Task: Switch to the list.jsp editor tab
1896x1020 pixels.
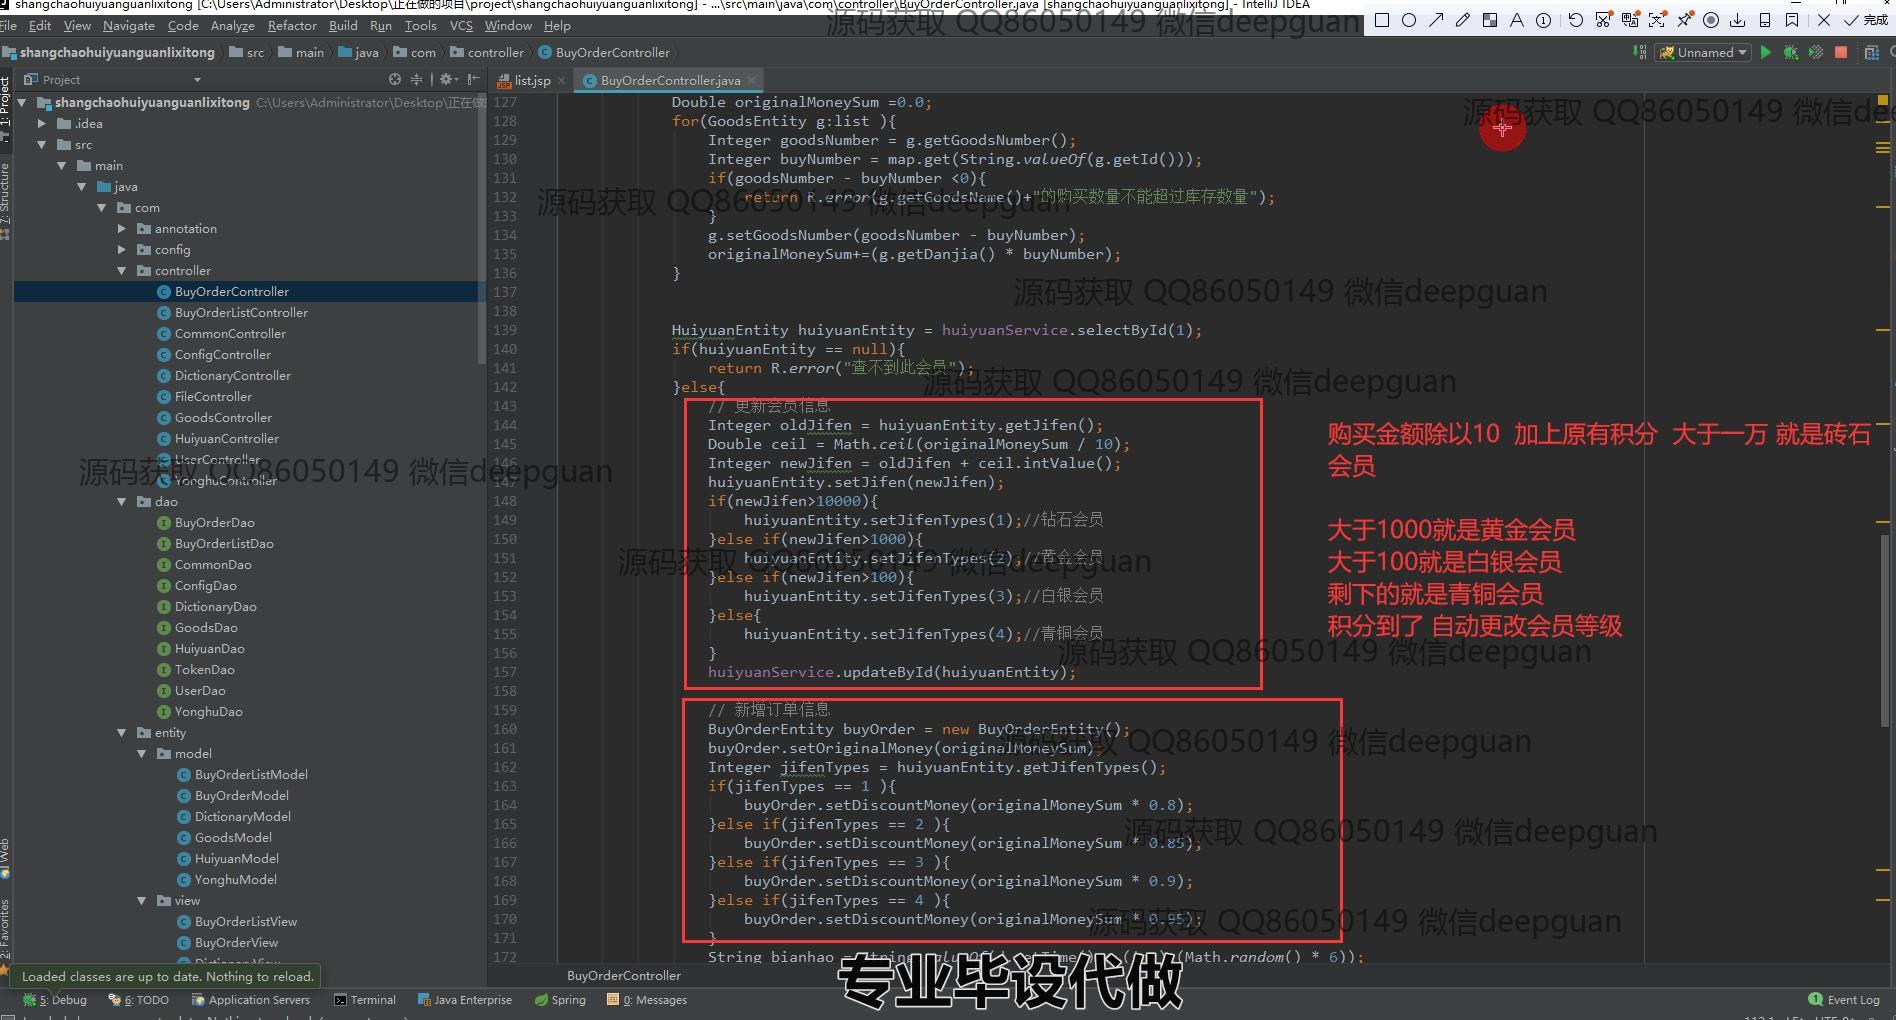Action: click(531, 80)
